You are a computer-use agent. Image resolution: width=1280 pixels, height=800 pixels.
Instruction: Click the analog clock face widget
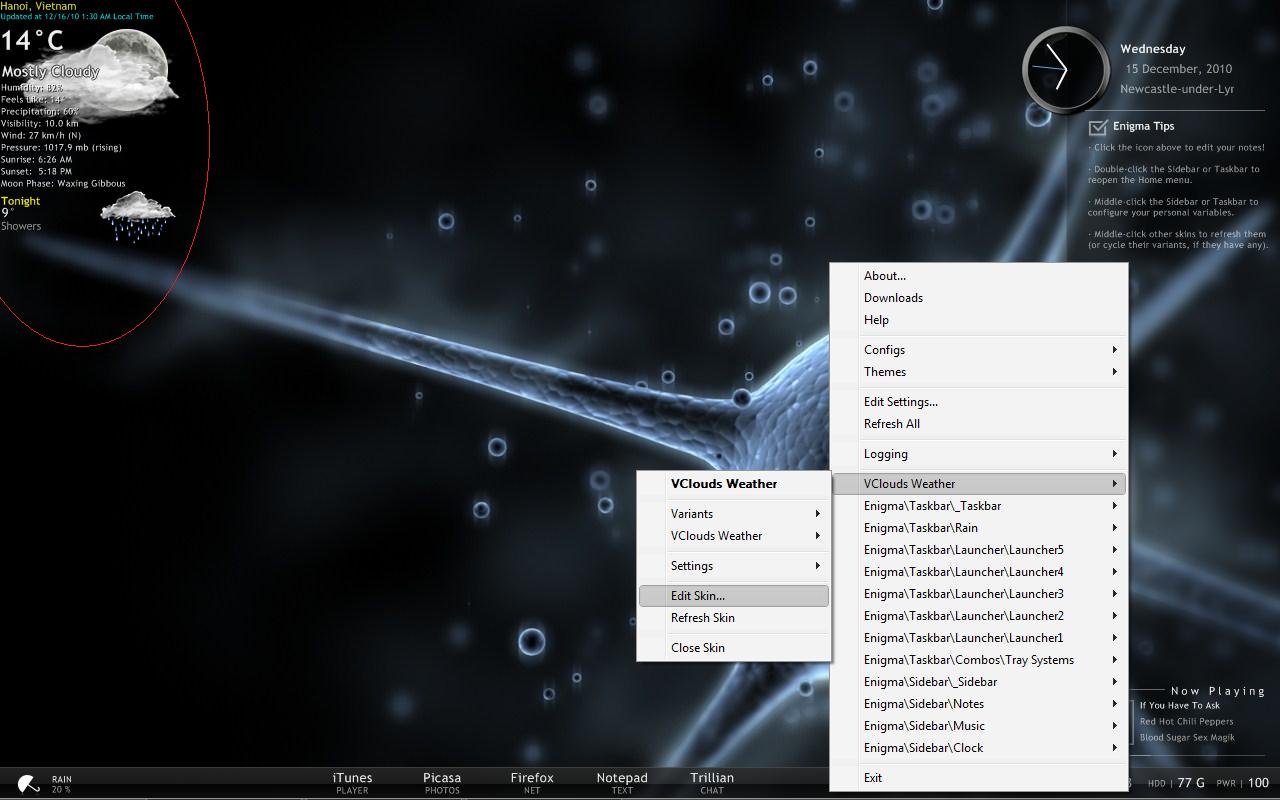tap(1063, 70)
